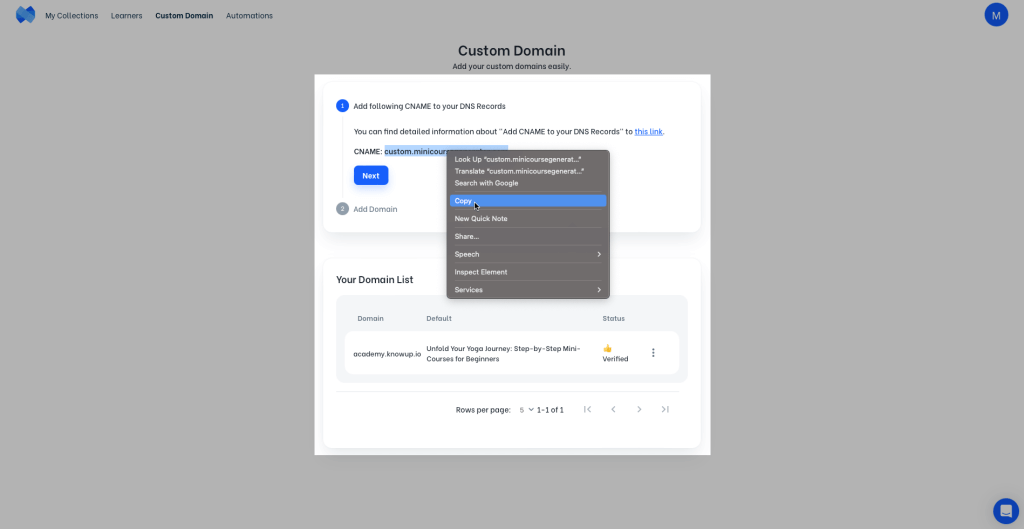Click the app logo icon
The image size is (1024, 529).
25,15
